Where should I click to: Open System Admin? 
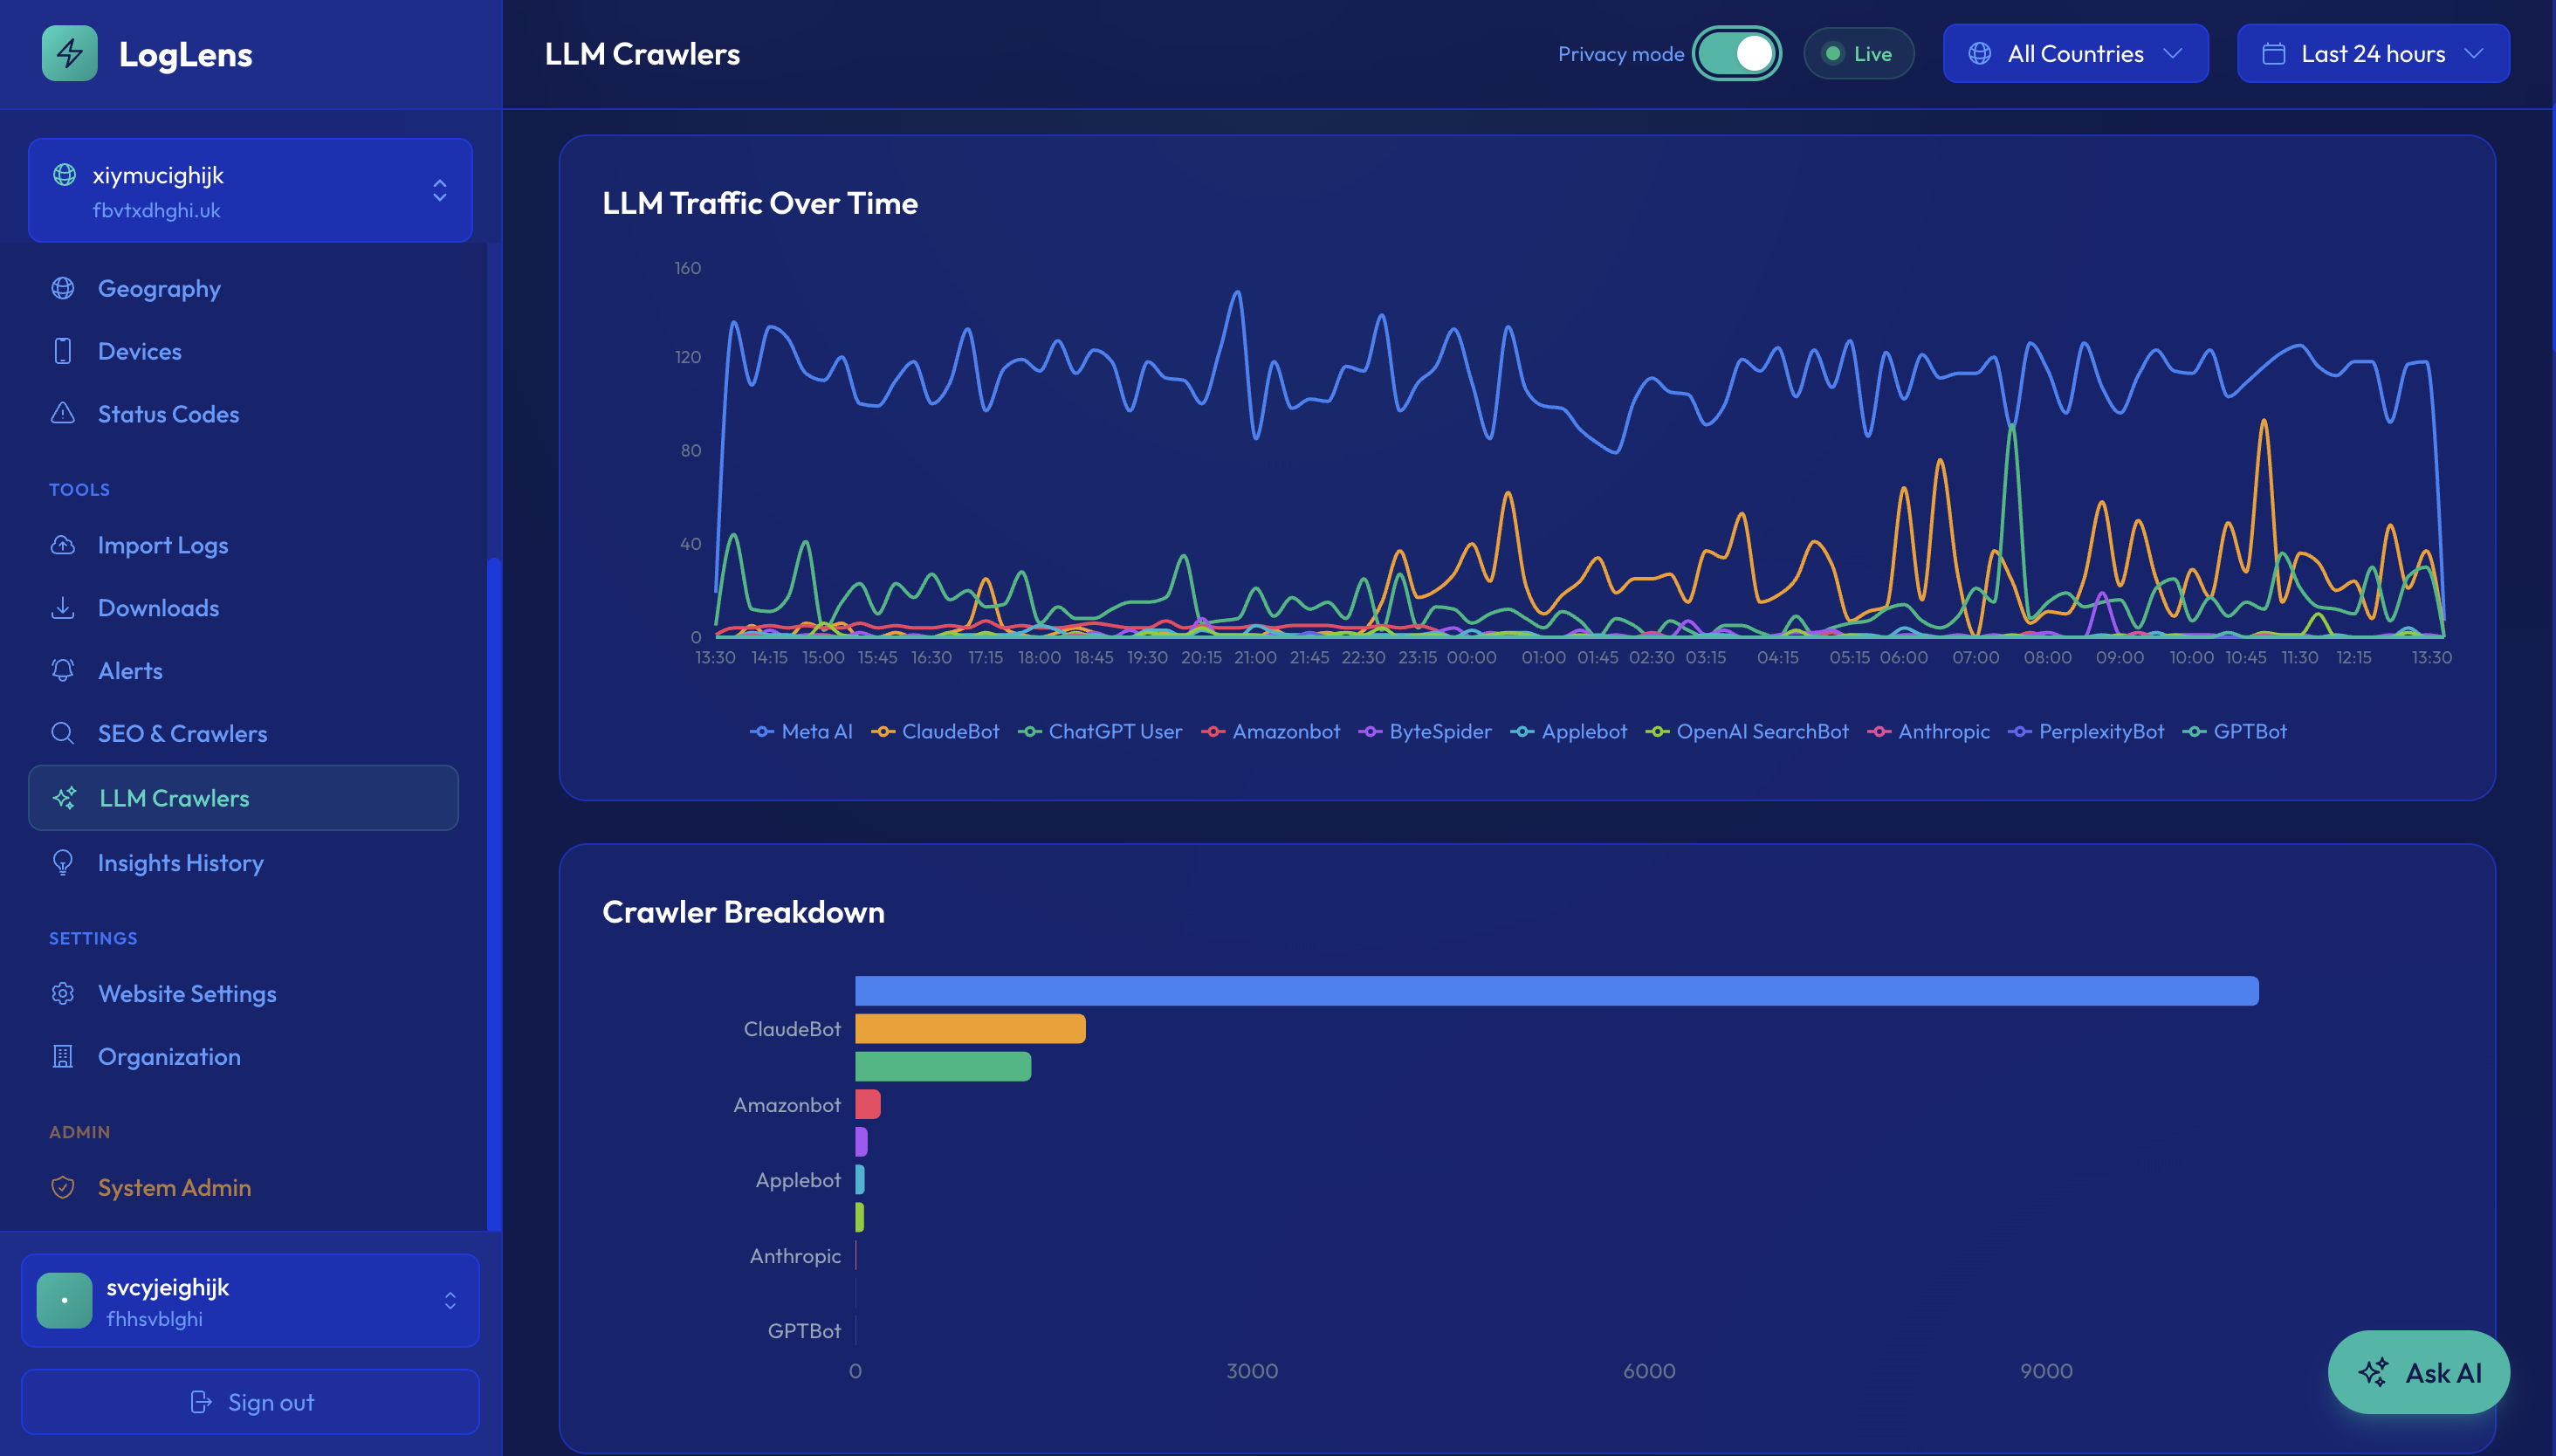[175, 1187]
